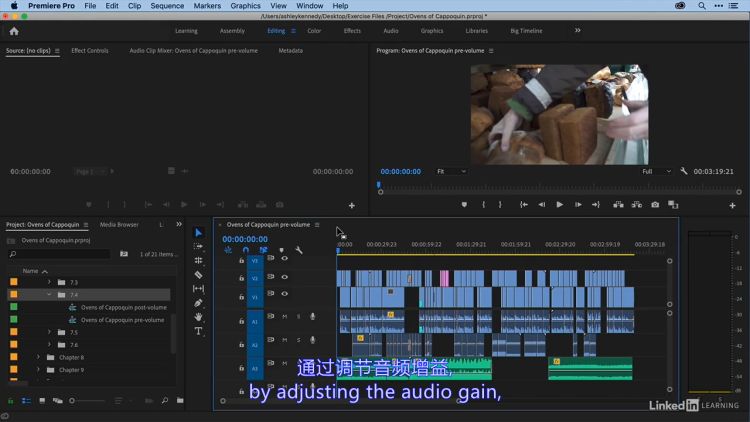Open Program monitor button editor plus
The height and width of the screenshot is (422, 750).
coord(732,205)
